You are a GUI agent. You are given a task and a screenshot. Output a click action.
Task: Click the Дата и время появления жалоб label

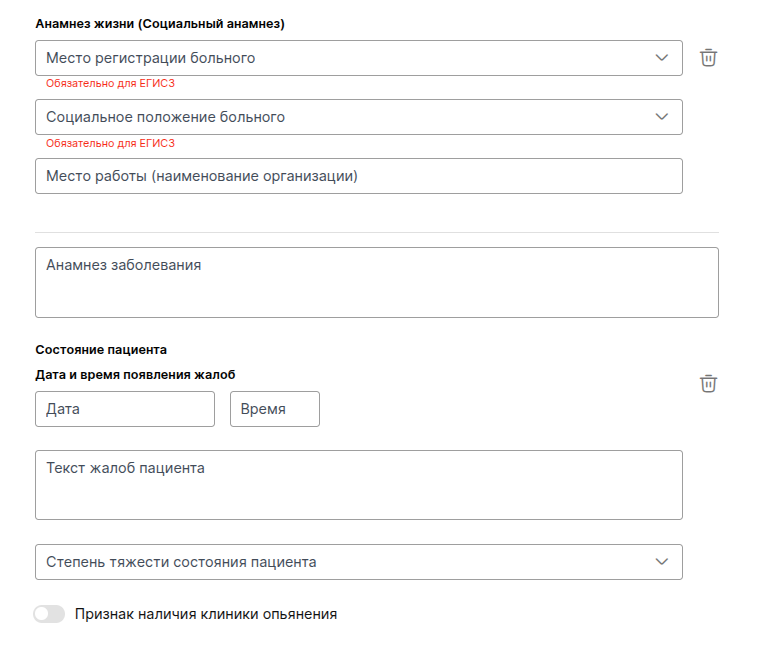(135, 374)
